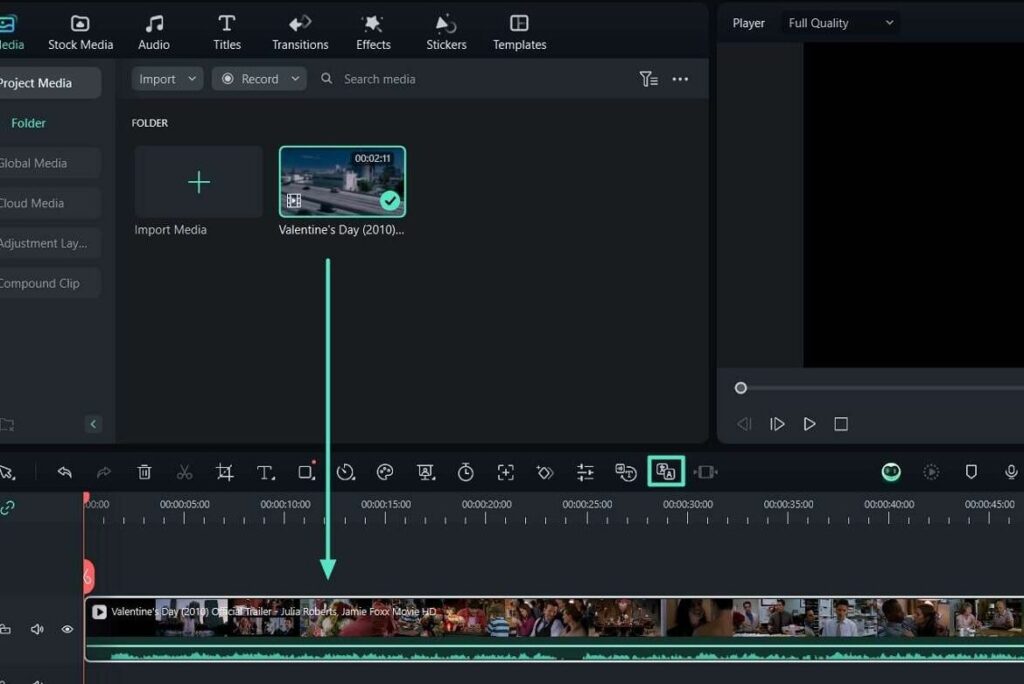Play from current frame in player
Image resolution: width=1024 pixels, height=684 pixels.
point(776,424)
